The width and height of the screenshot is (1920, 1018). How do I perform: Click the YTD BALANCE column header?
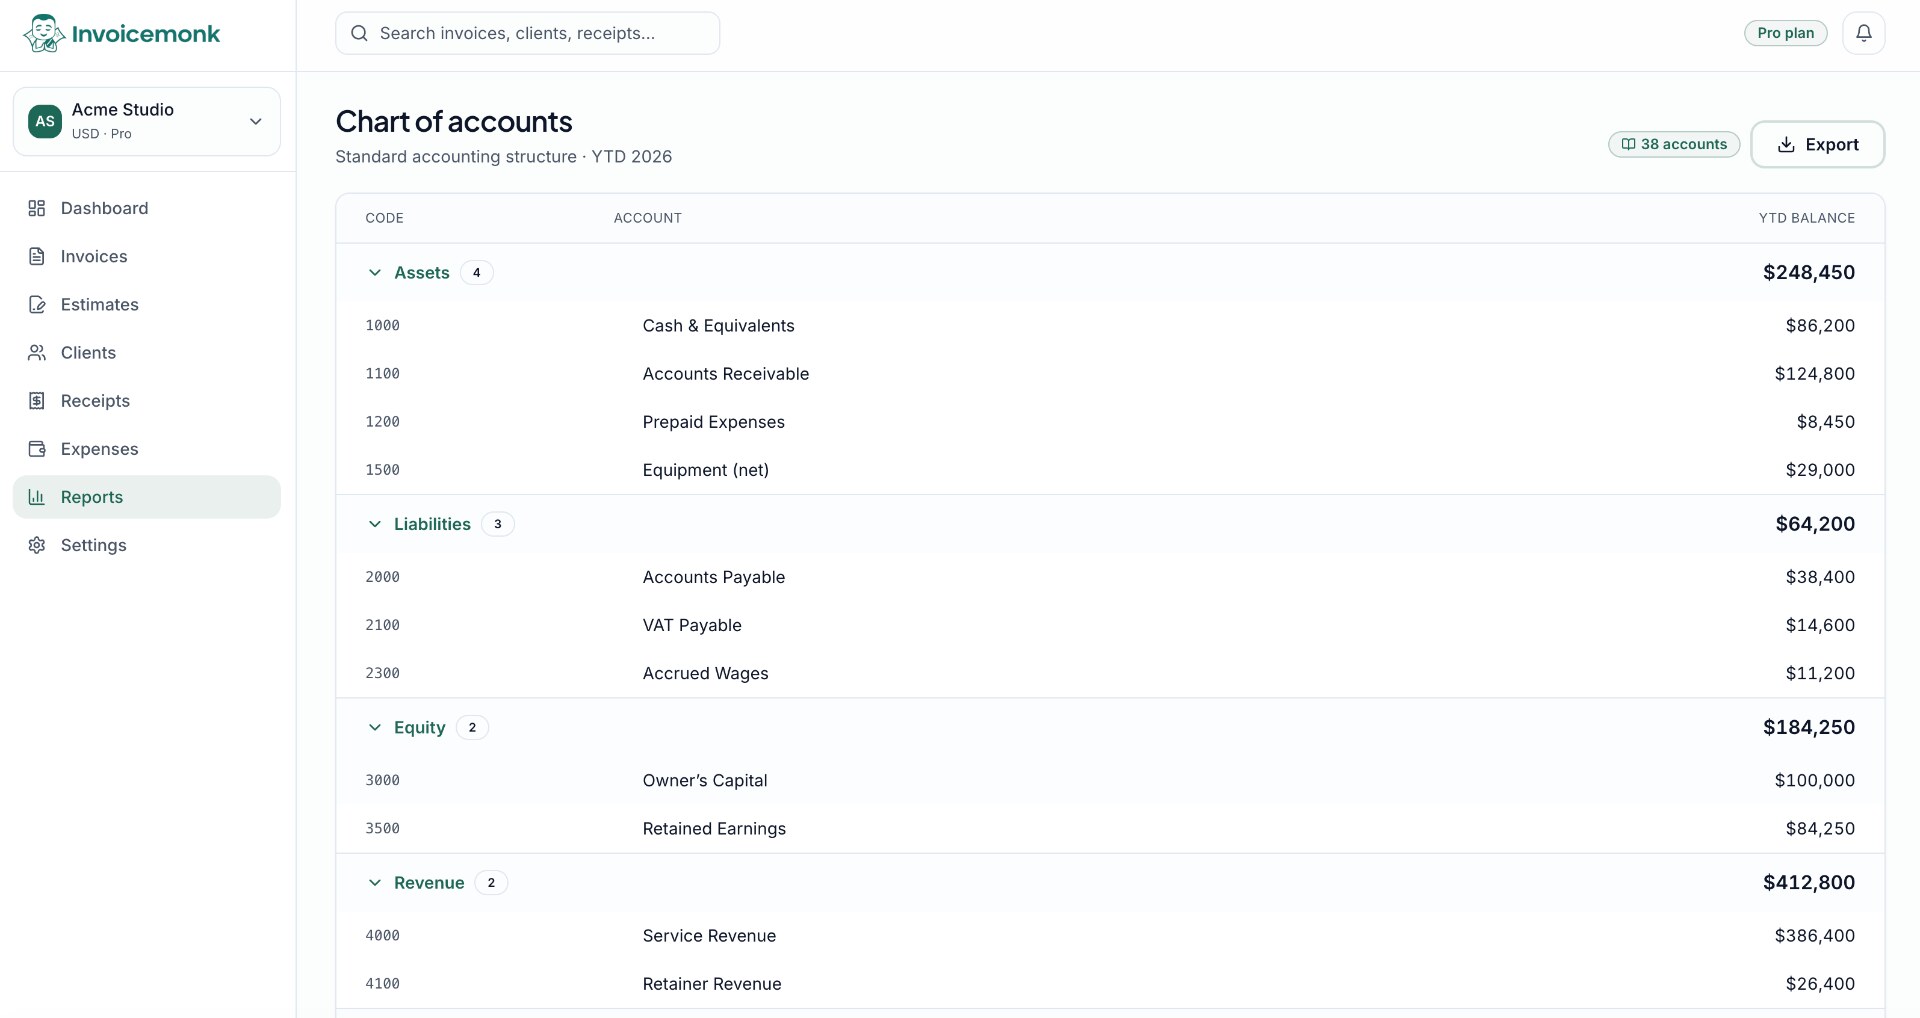1806,218
